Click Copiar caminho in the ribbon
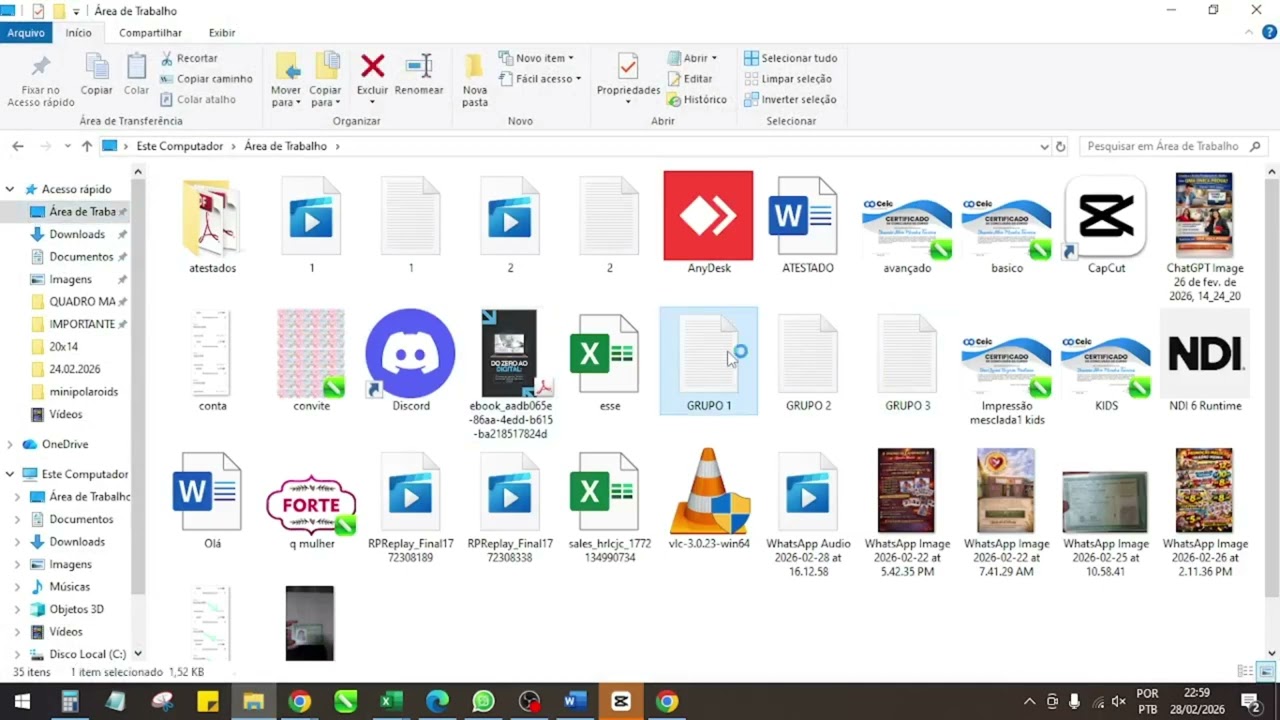 point(206,79)
